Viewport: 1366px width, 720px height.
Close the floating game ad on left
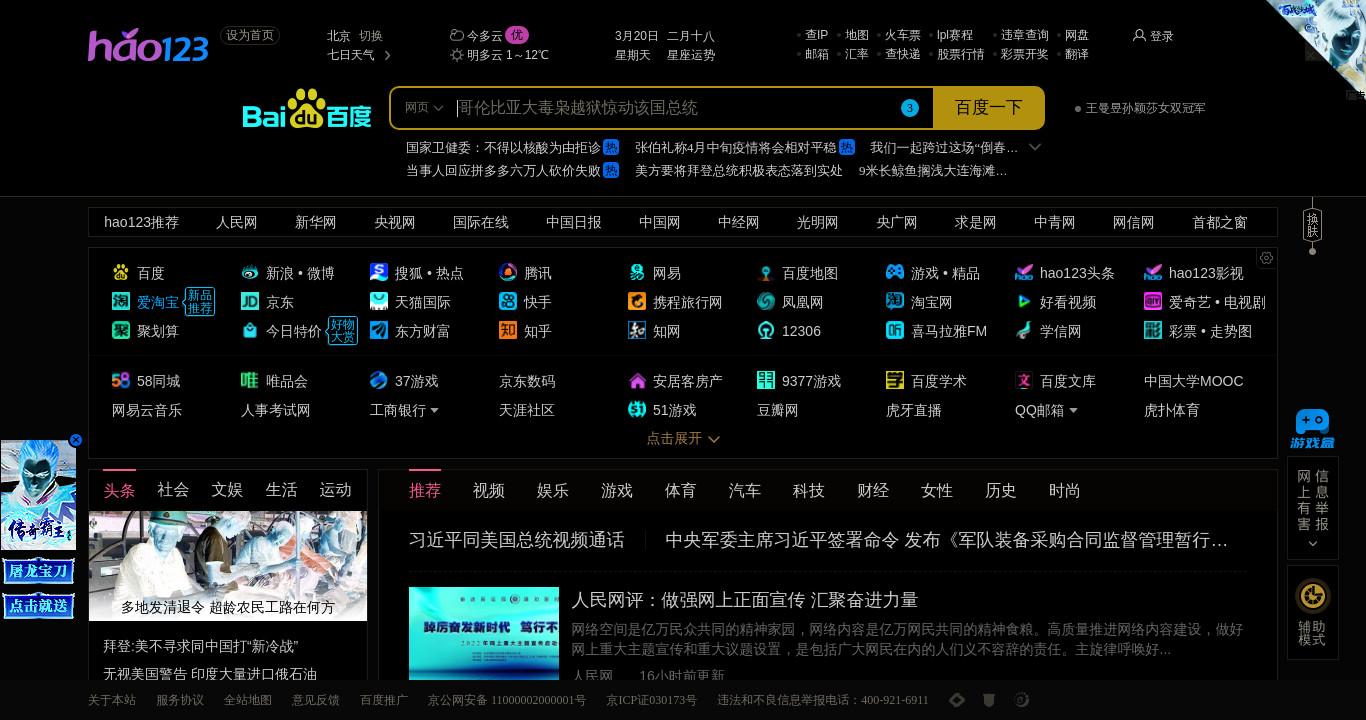pyautogui.click(x=75, y=440)
